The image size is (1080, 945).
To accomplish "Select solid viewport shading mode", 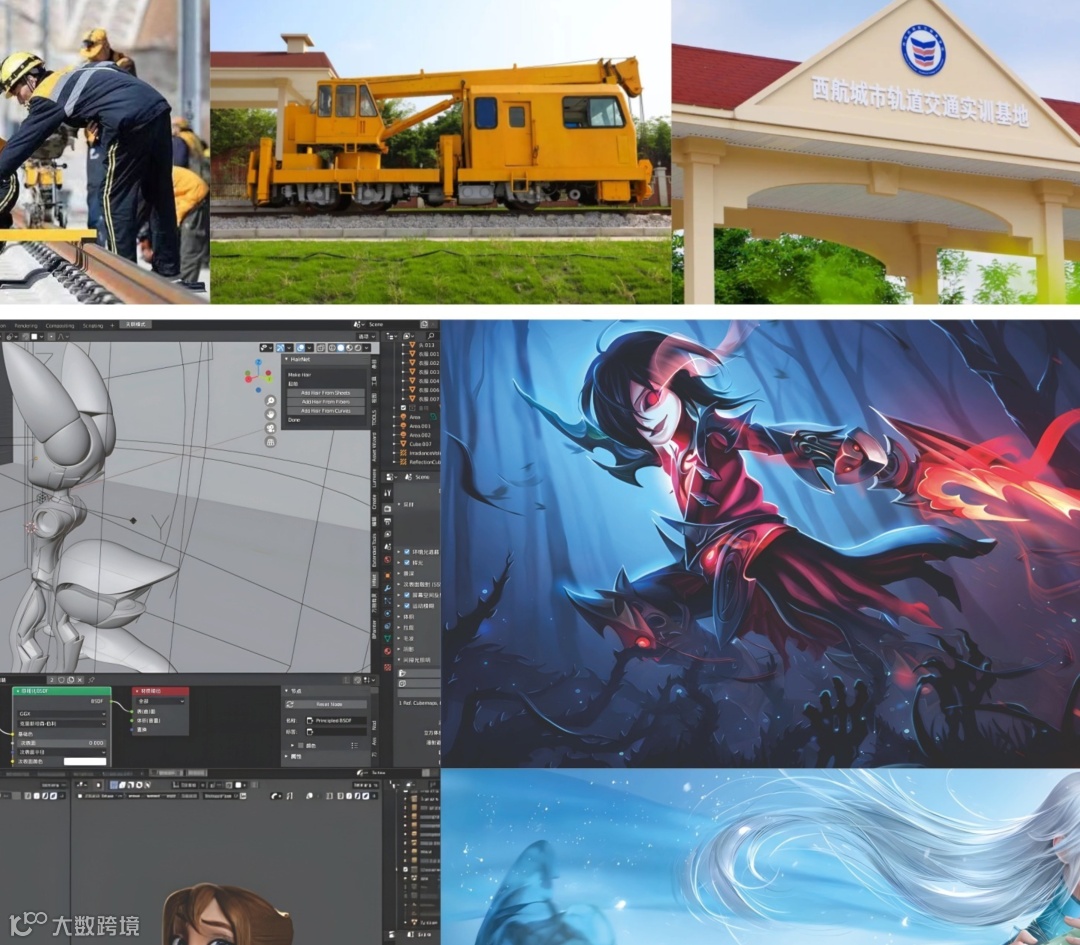I will click(340, 348).
